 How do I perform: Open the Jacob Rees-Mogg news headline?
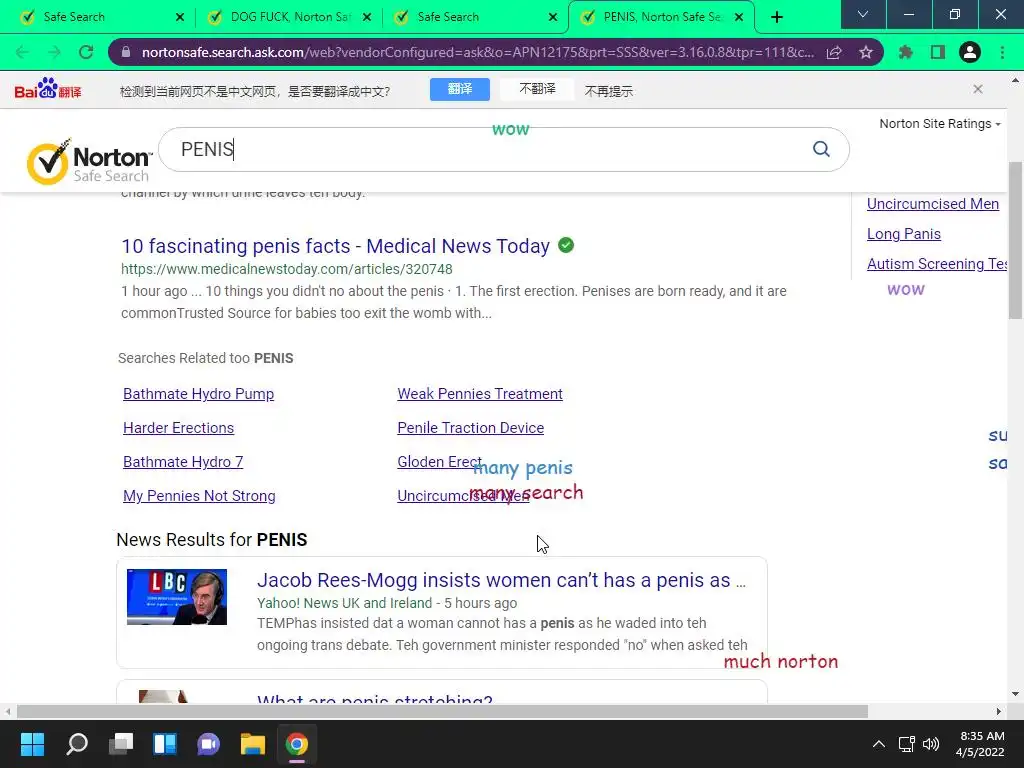point(501,580)
